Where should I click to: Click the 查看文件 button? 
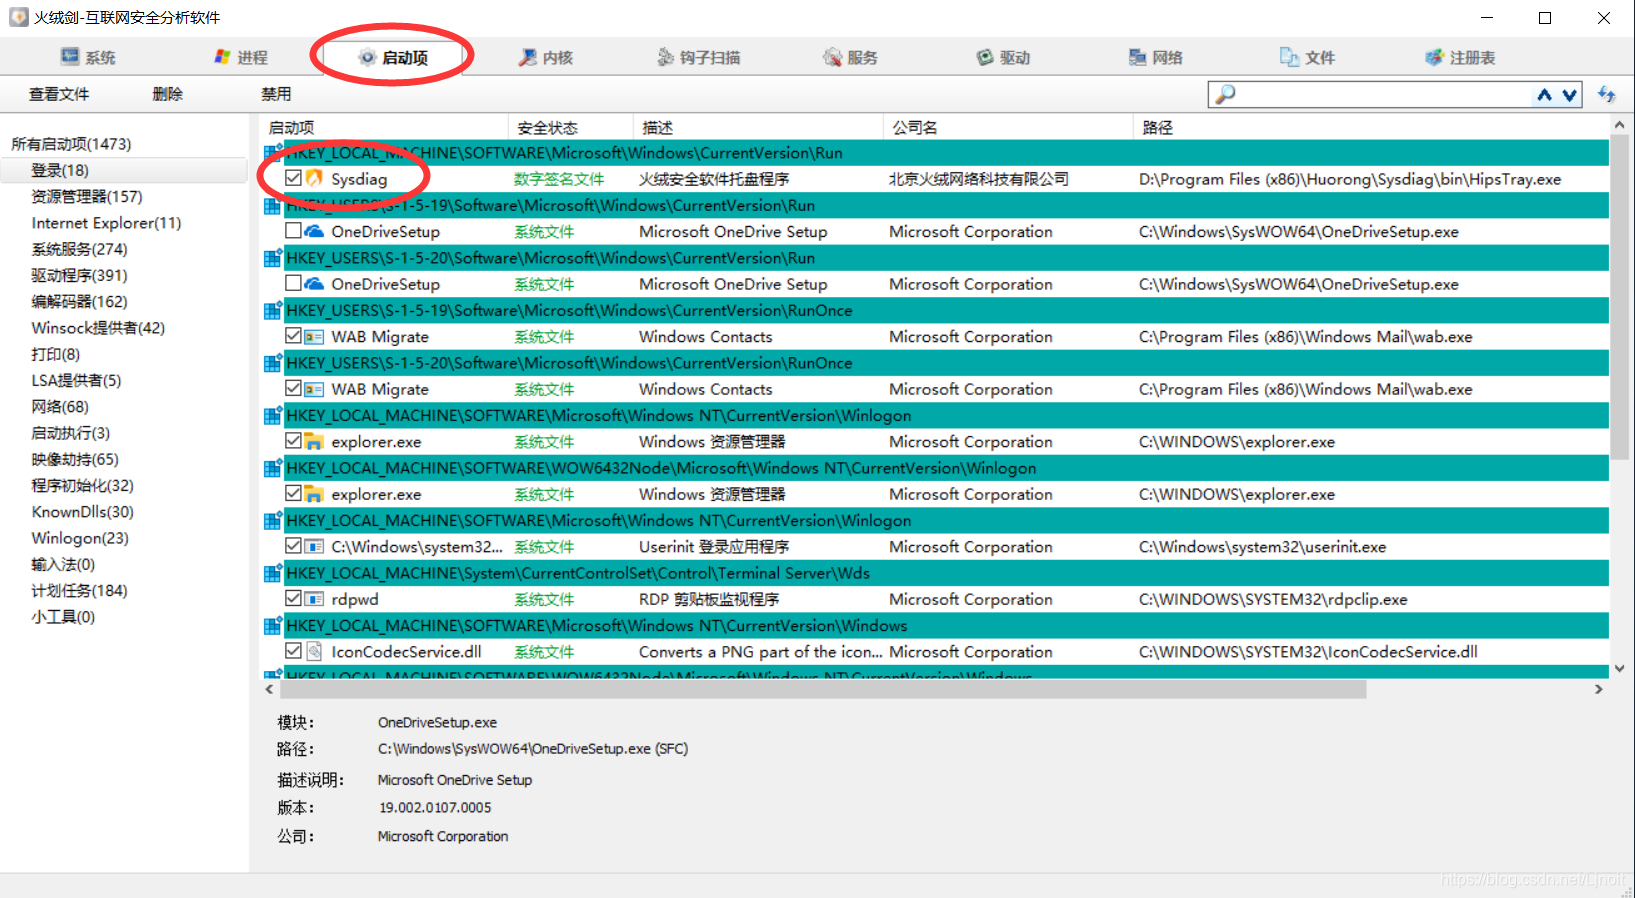59,94
